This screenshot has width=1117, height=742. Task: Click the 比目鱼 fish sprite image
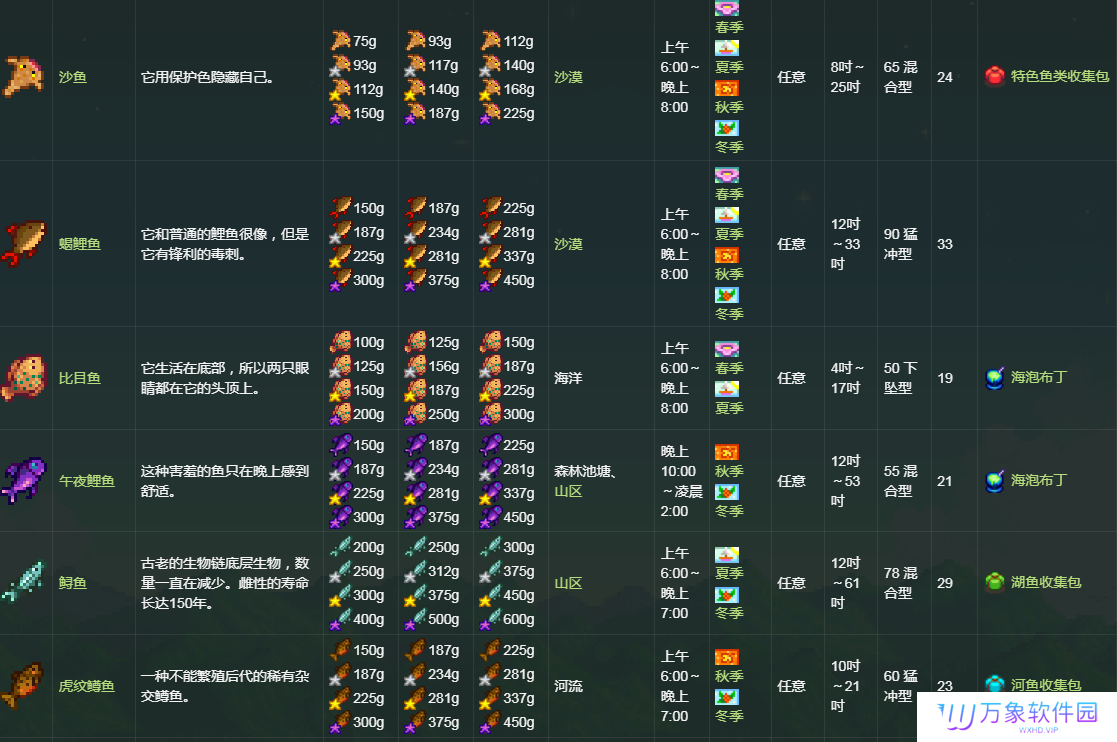tap(24, 378)
